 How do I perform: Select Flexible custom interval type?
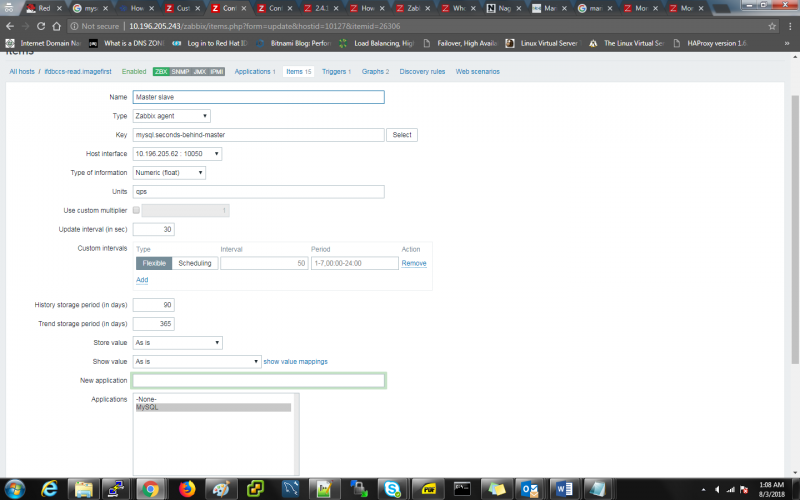(x=154, y=263)
